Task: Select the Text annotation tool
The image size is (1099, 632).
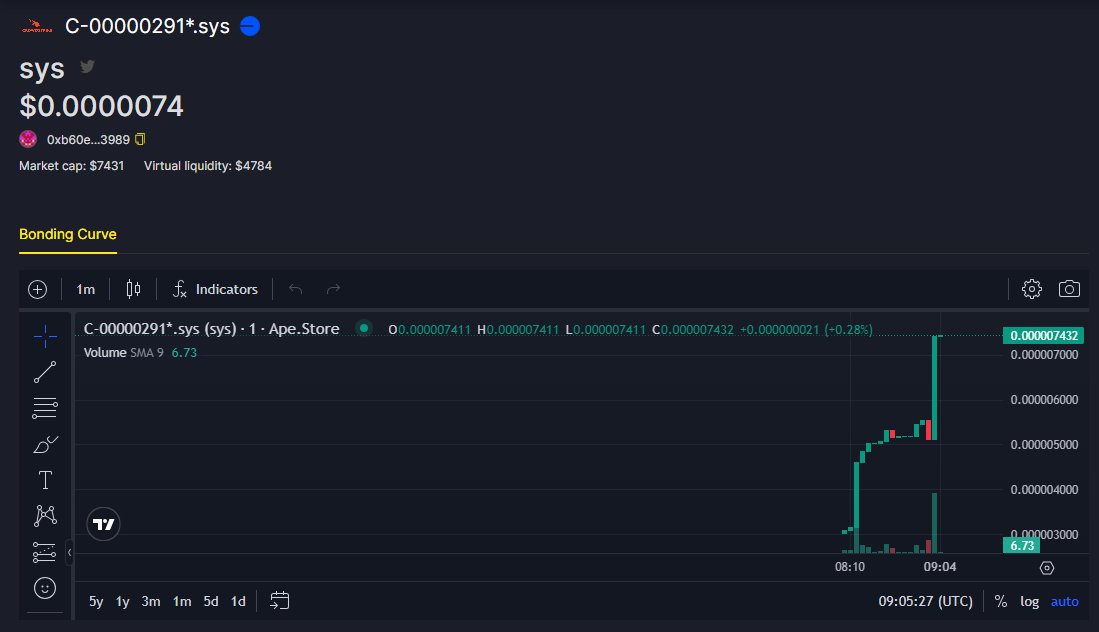Action: point(45,480)
